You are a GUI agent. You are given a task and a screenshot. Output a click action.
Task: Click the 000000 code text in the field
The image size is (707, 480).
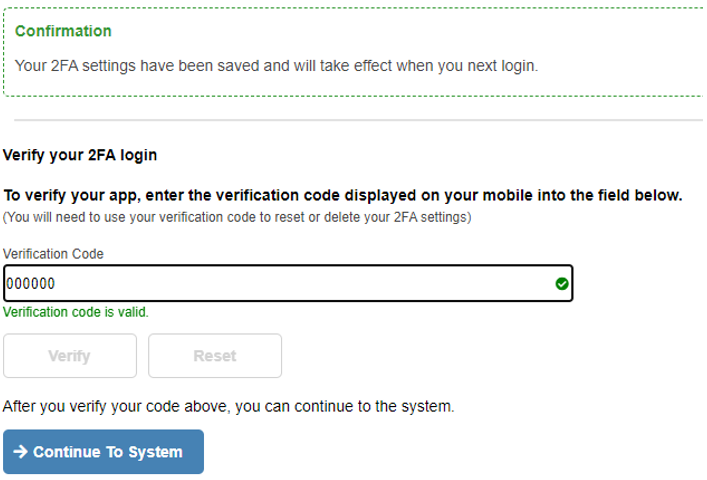[31, 283]
